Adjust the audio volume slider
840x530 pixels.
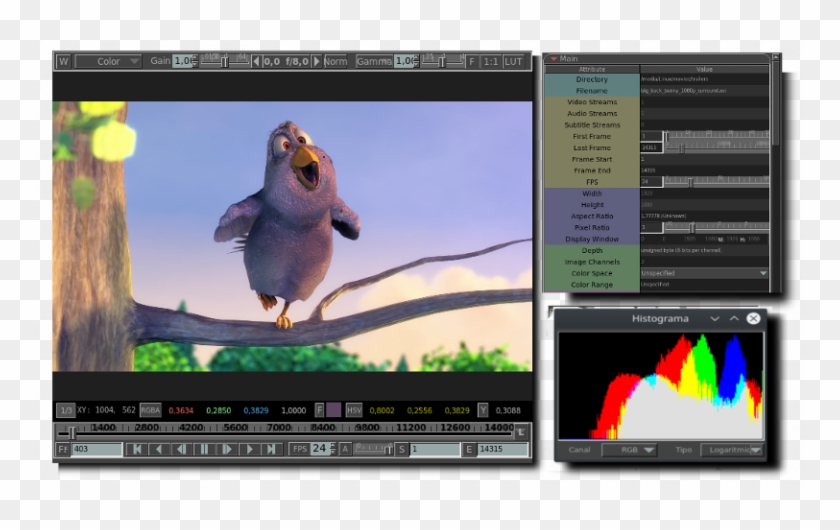(x=374, y=449)
